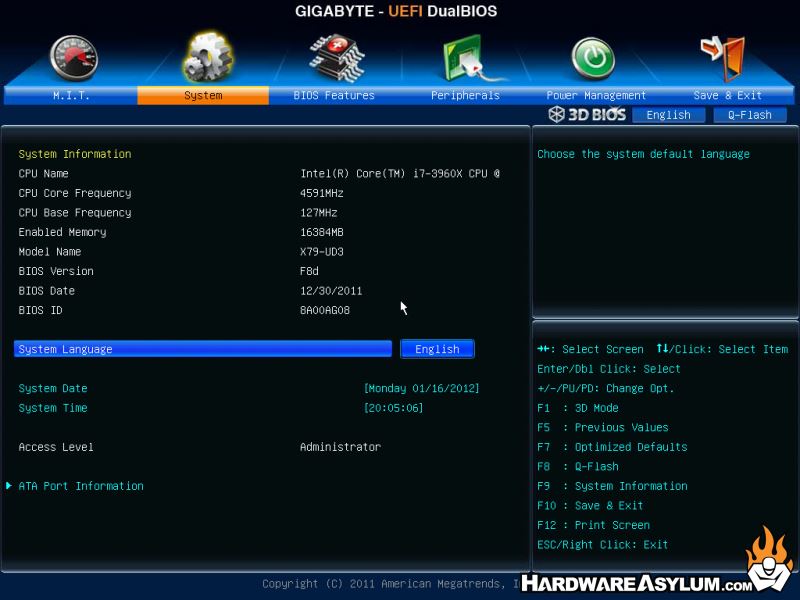Click the 'Choose the system default language' help text
This screenshot has height=600, width=800.
[643, 154]
